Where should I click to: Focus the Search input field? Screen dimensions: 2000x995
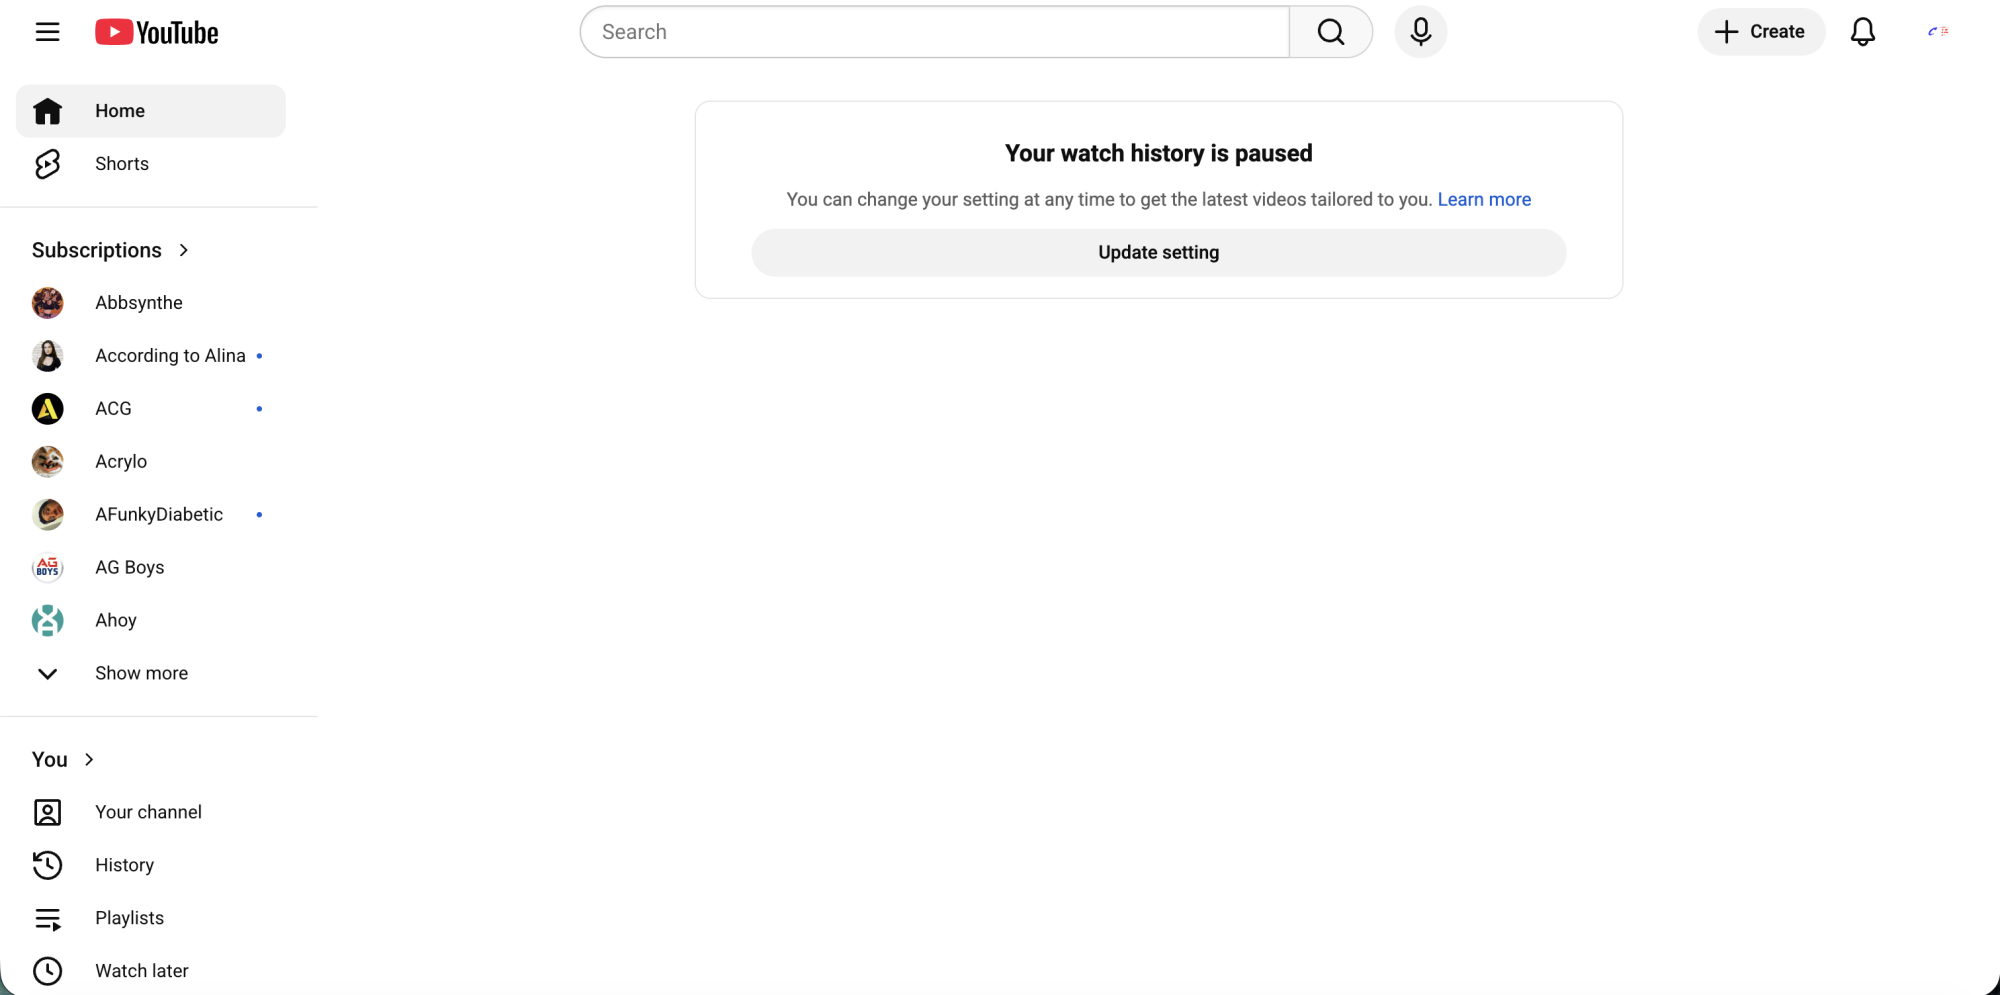point(935,32)
